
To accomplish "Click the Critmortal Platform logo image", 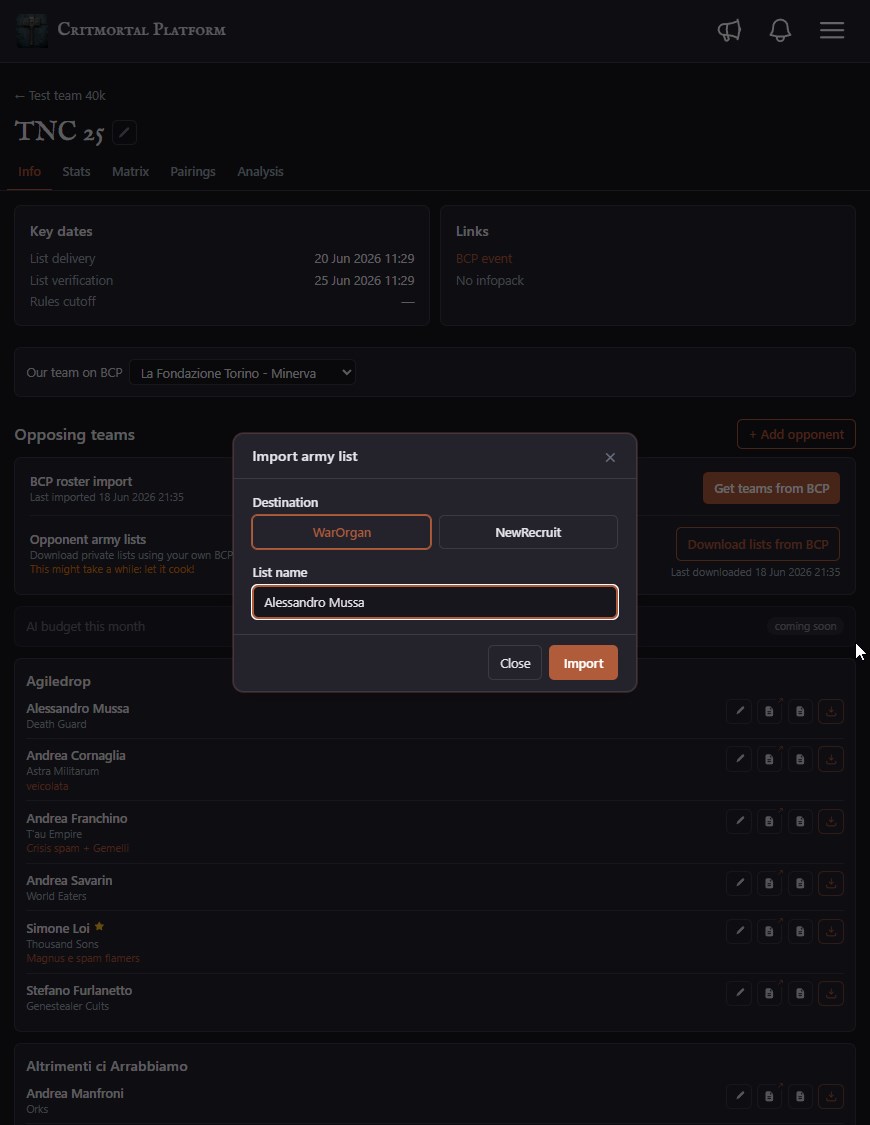I will click(32, 30).
